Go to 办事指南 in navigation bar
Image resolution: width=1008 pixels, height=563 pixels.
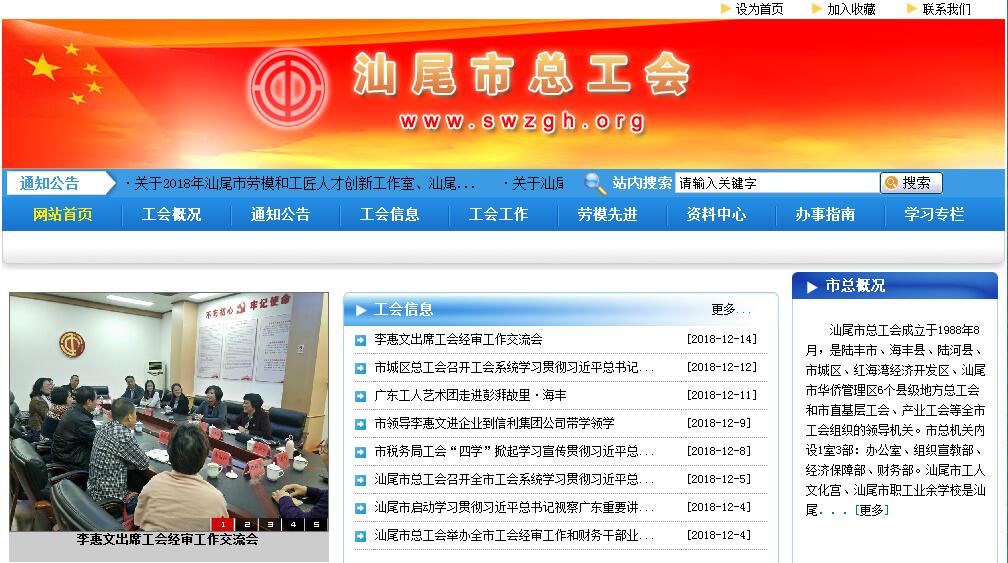[825, 214]
